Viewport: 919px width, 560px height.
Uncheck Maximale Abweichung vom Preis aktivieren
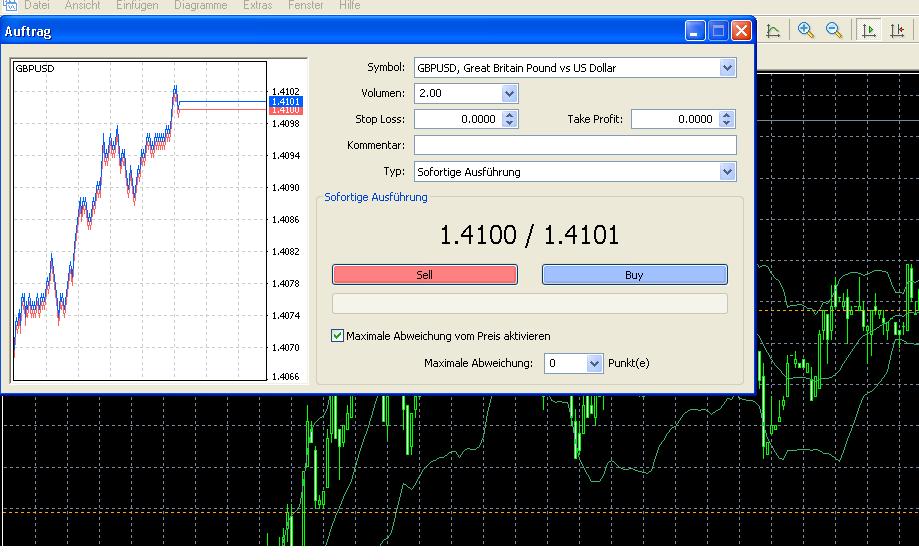[x=338, y=336]
